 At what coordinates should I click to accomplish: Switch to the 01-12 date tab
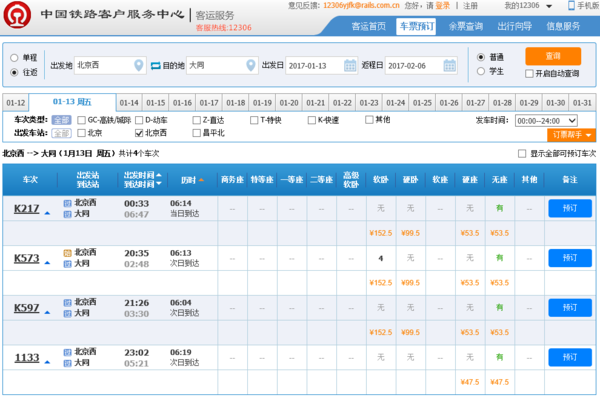[x=16, y=103]
